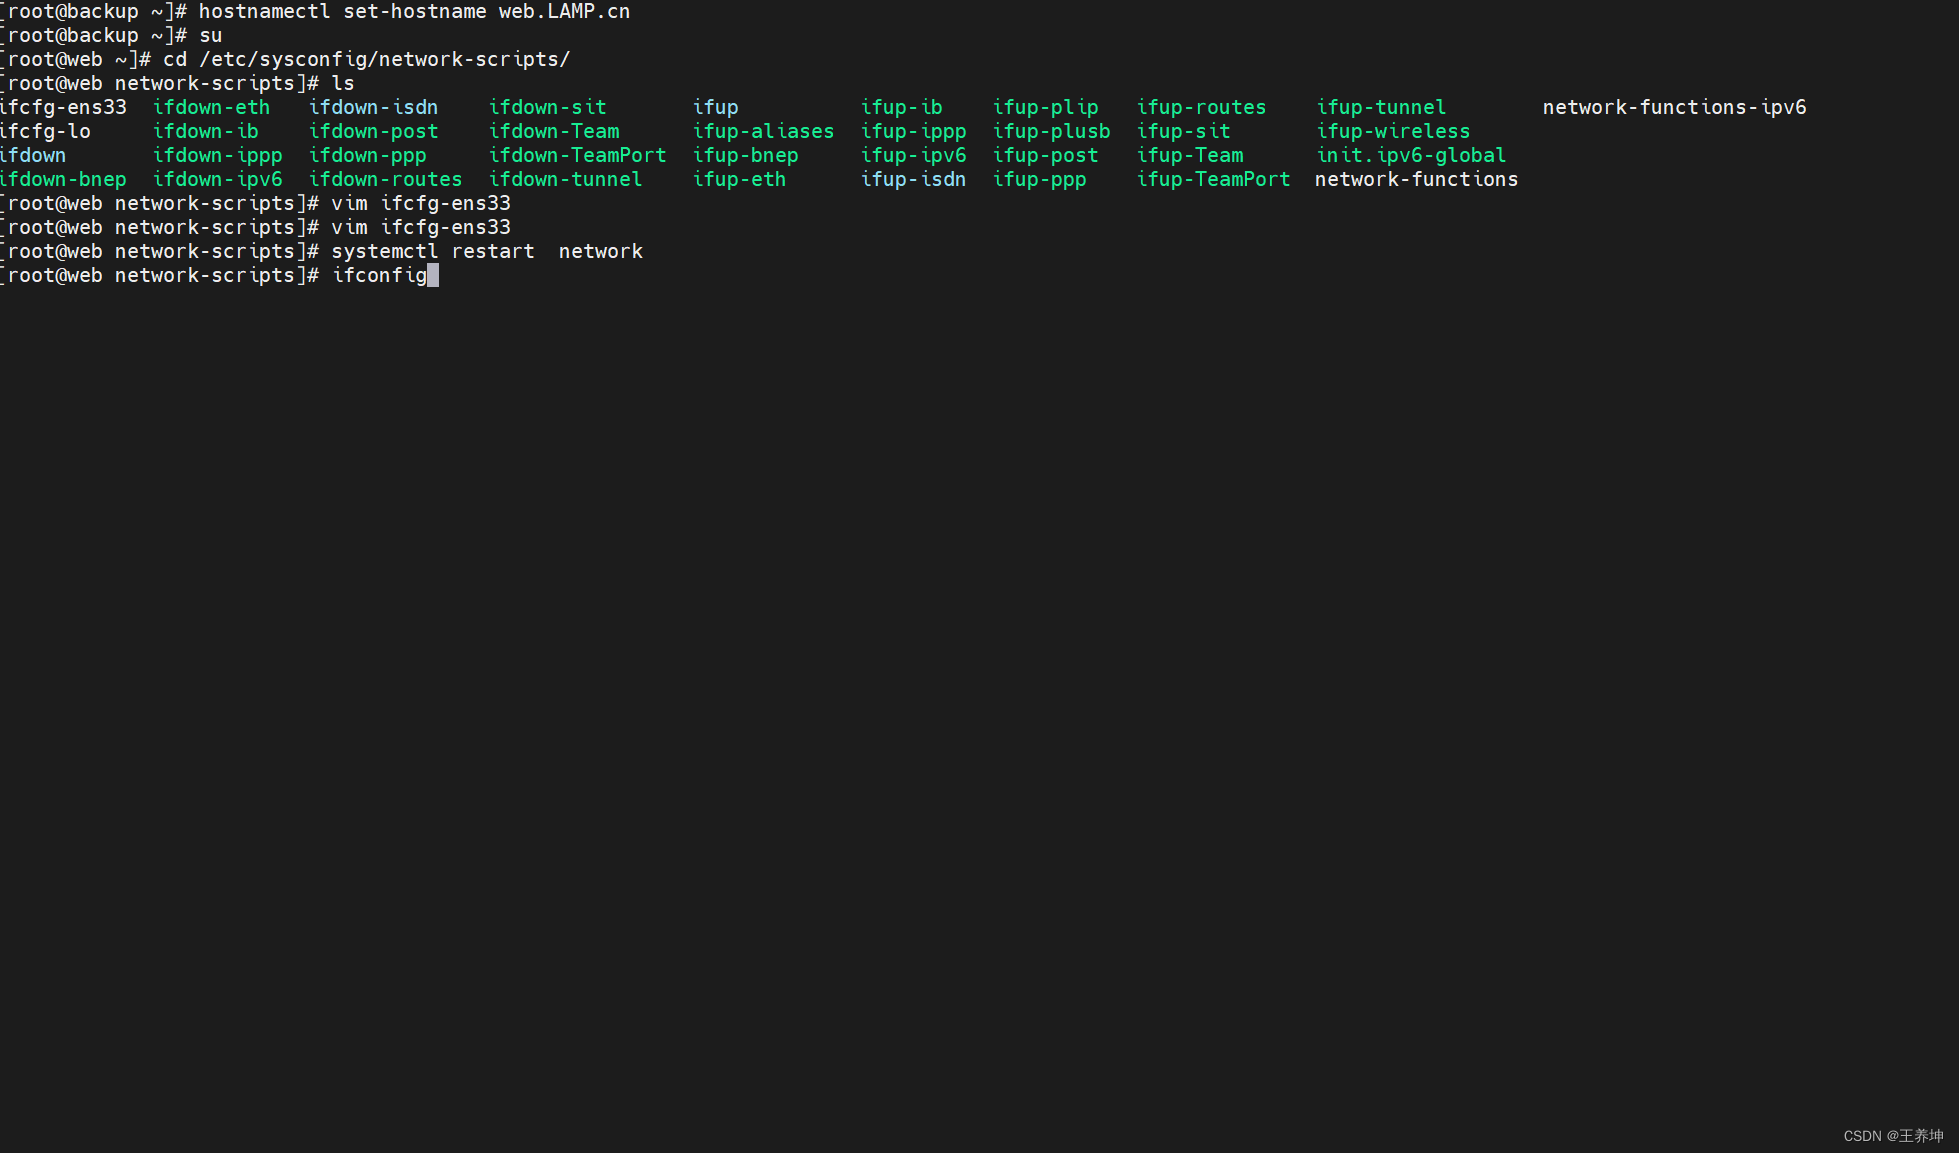This screenshot has width=1959, height=1153.
Task: Click the ifup-aliases script name
Action: [x=763, y=131]
